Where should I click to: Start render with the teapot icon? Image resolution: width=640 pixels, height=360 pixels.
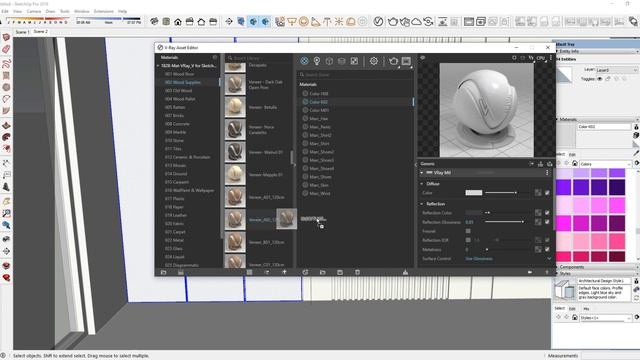click(x=393, y=61)
